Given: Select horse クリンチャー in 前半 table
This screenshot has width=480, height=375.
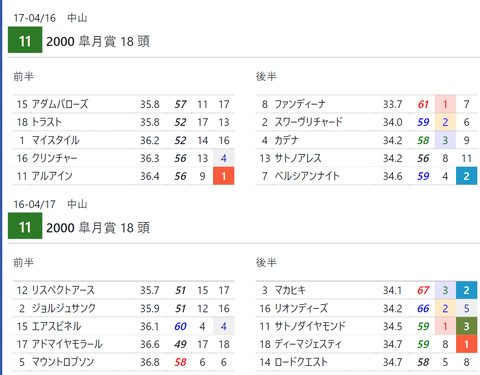Looking at the screenshot, I should 54,158.
